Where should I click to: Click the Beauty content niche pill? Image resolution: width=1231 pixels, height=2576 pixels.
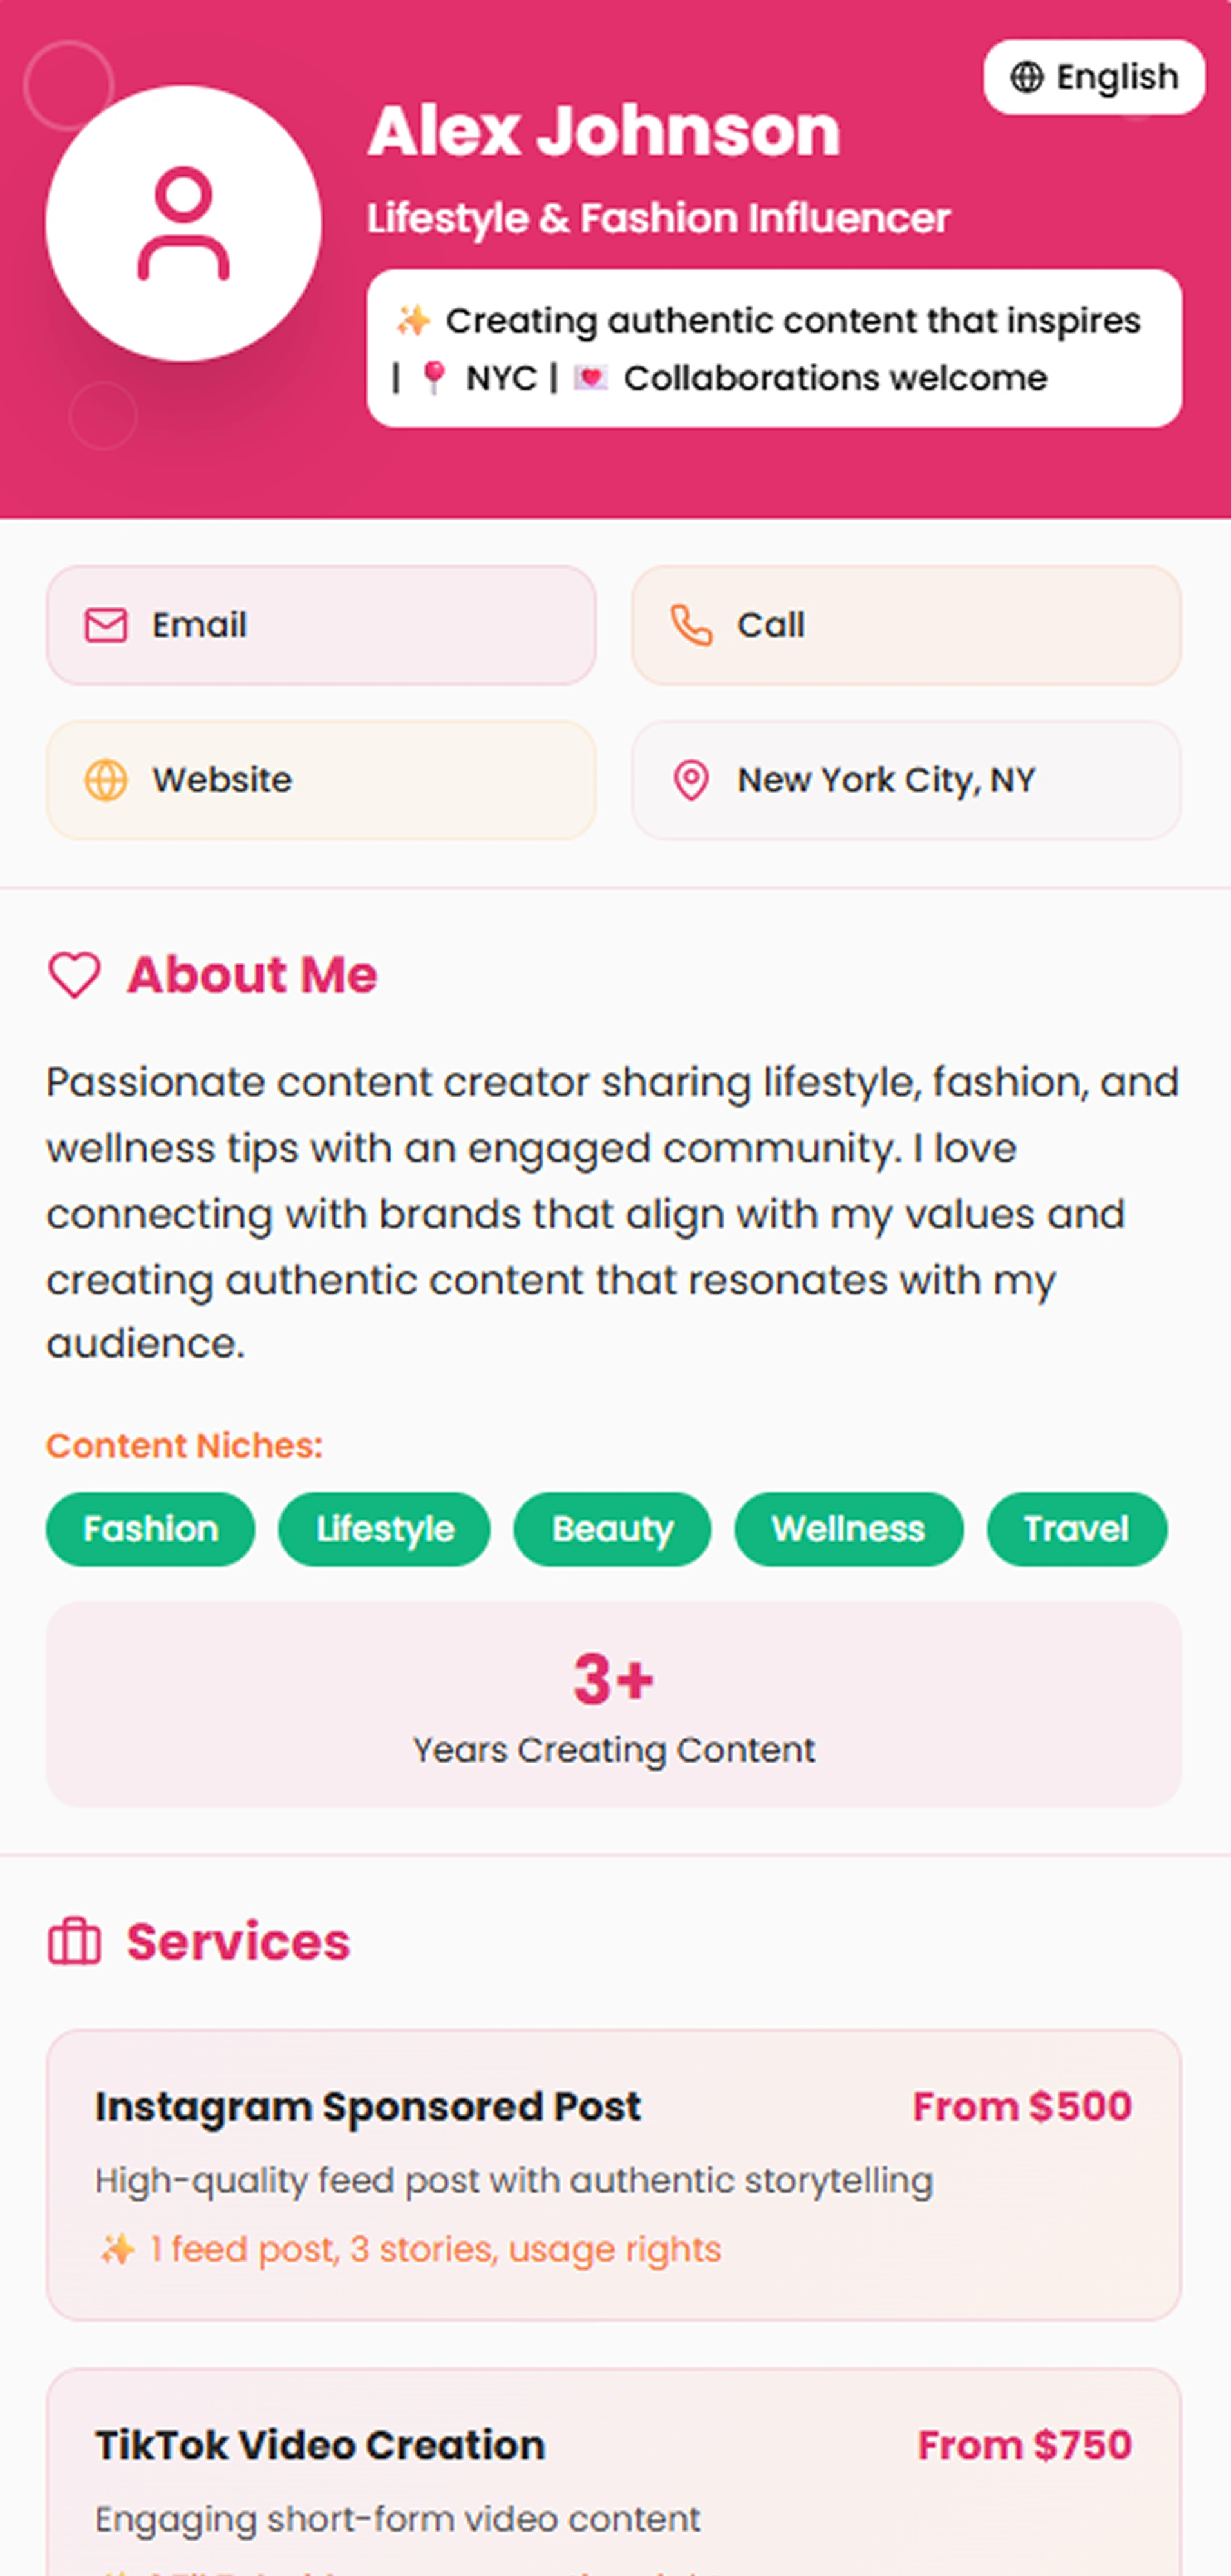point(612,1529)
